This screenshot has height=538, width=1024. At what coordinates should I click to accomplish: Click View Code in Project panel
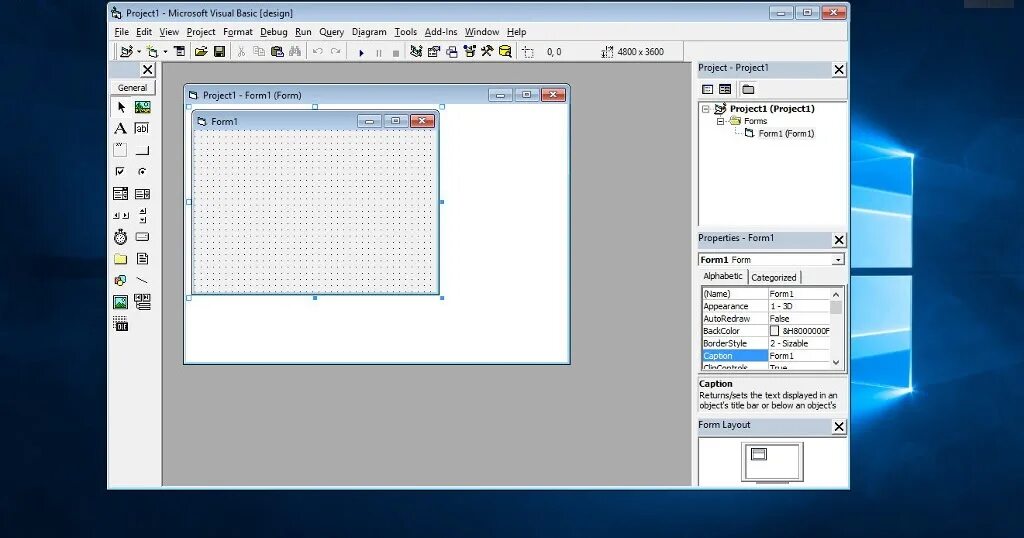tap(707, 89)
